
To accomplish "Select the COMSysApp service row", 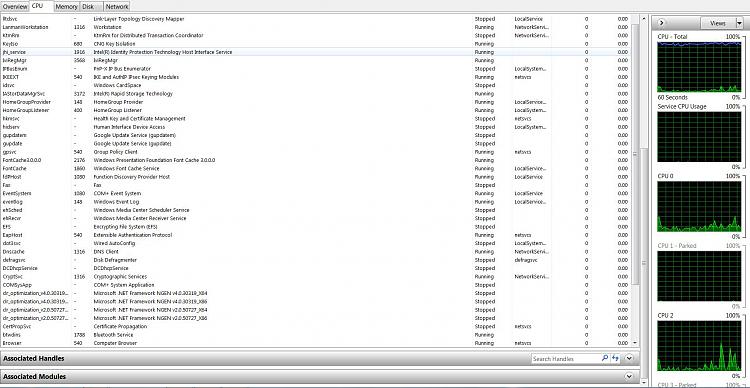I will (x=316, y=285).
